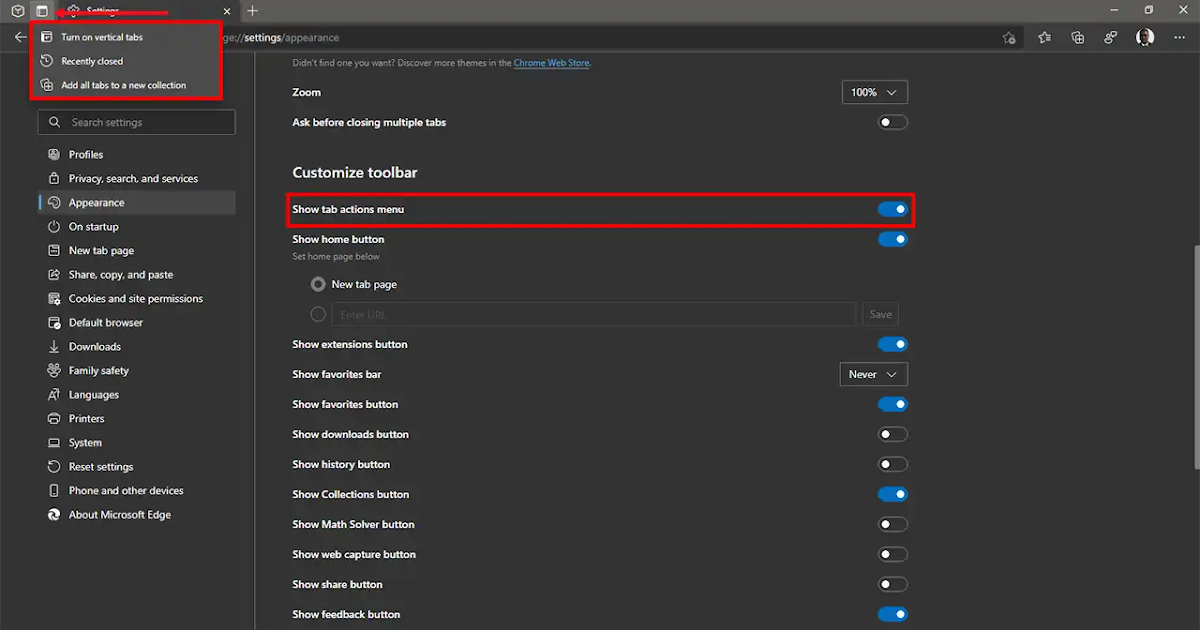
Task: Open the Favorites list star icon
Action: tap(1045, 37)
